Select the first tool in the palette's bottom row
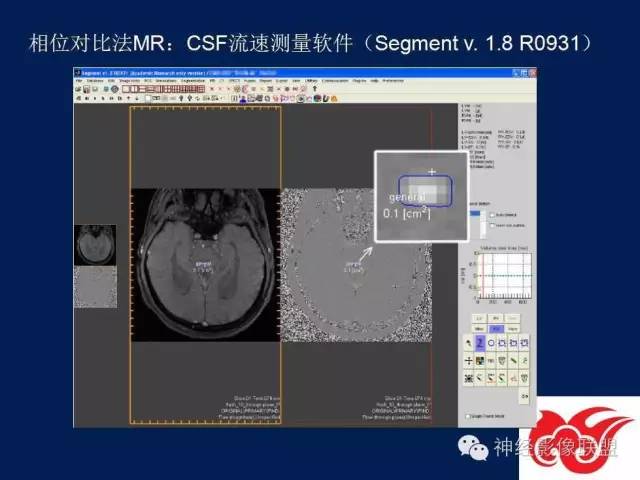This screenshot has height=480, width=640. [x=469, y=378]
